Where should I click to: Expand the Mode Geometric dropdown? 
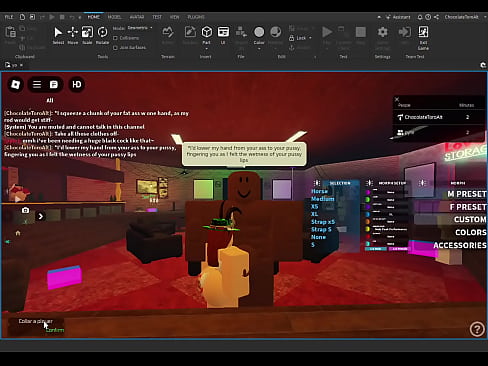(140, 28)
